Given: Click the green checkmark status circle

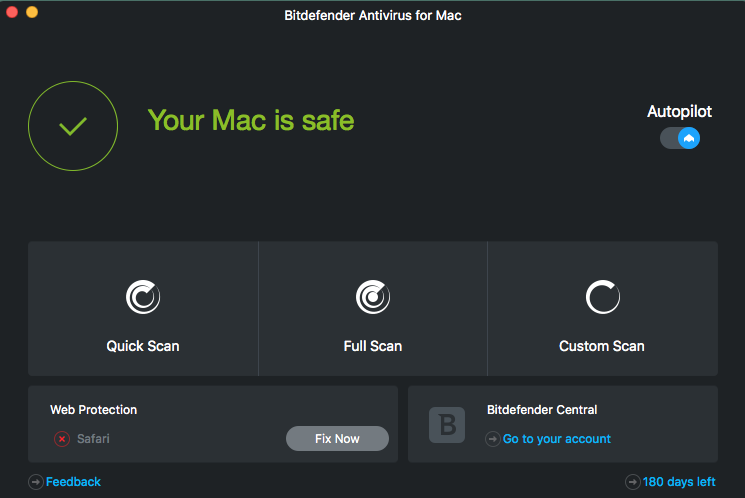Looking at the screenshot, I should tap(73, 126).
